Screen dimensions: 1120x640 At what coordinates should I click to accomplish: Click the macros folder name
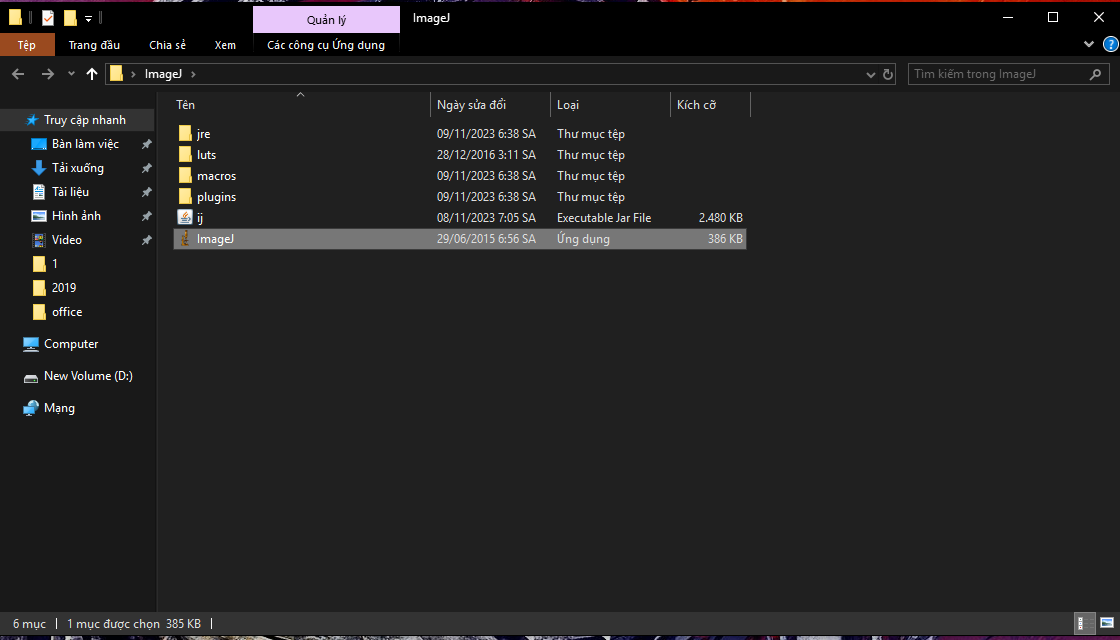[x=216, y=176]
